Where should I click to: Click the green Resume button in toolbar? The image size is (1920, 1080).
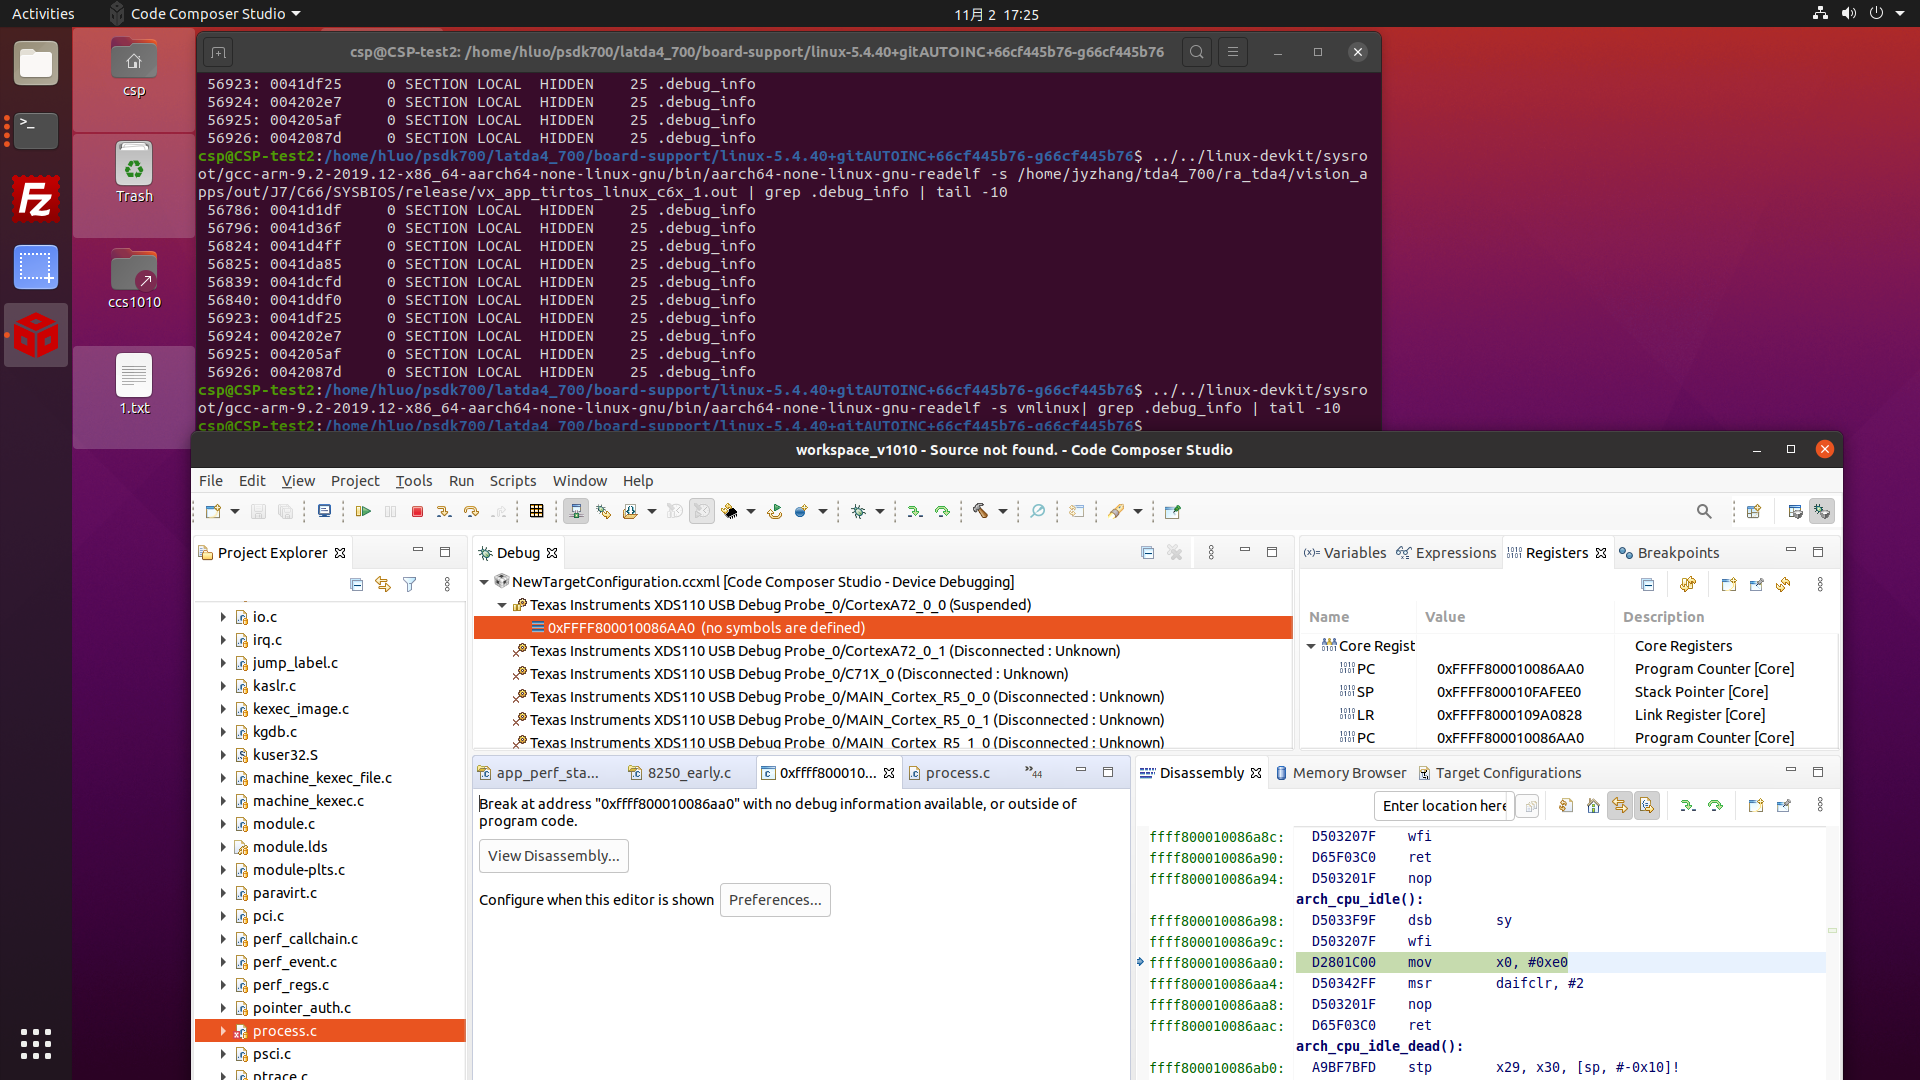(363, 511)
